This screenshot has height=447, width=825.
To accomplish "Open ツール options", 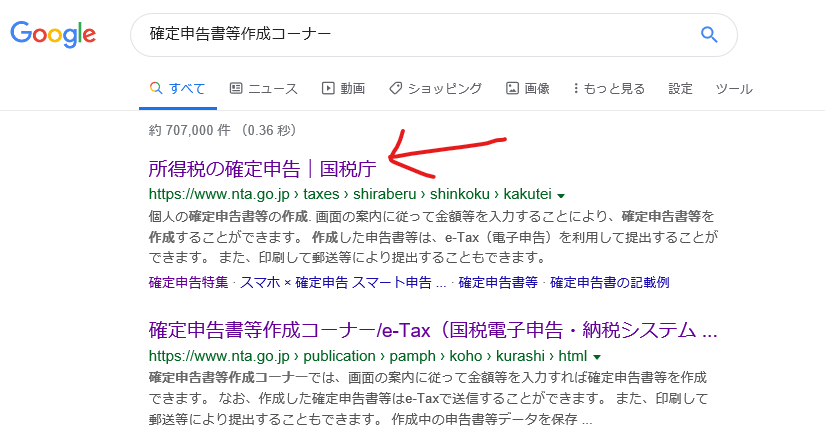I will click(734, 88).
